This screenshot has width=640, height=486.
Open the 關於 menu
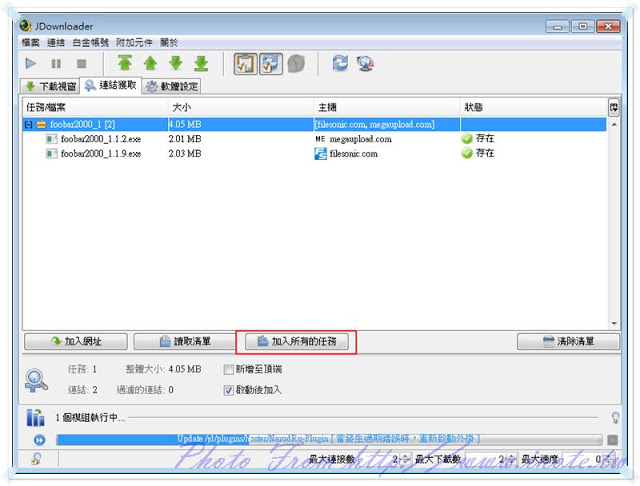(169, 42)
